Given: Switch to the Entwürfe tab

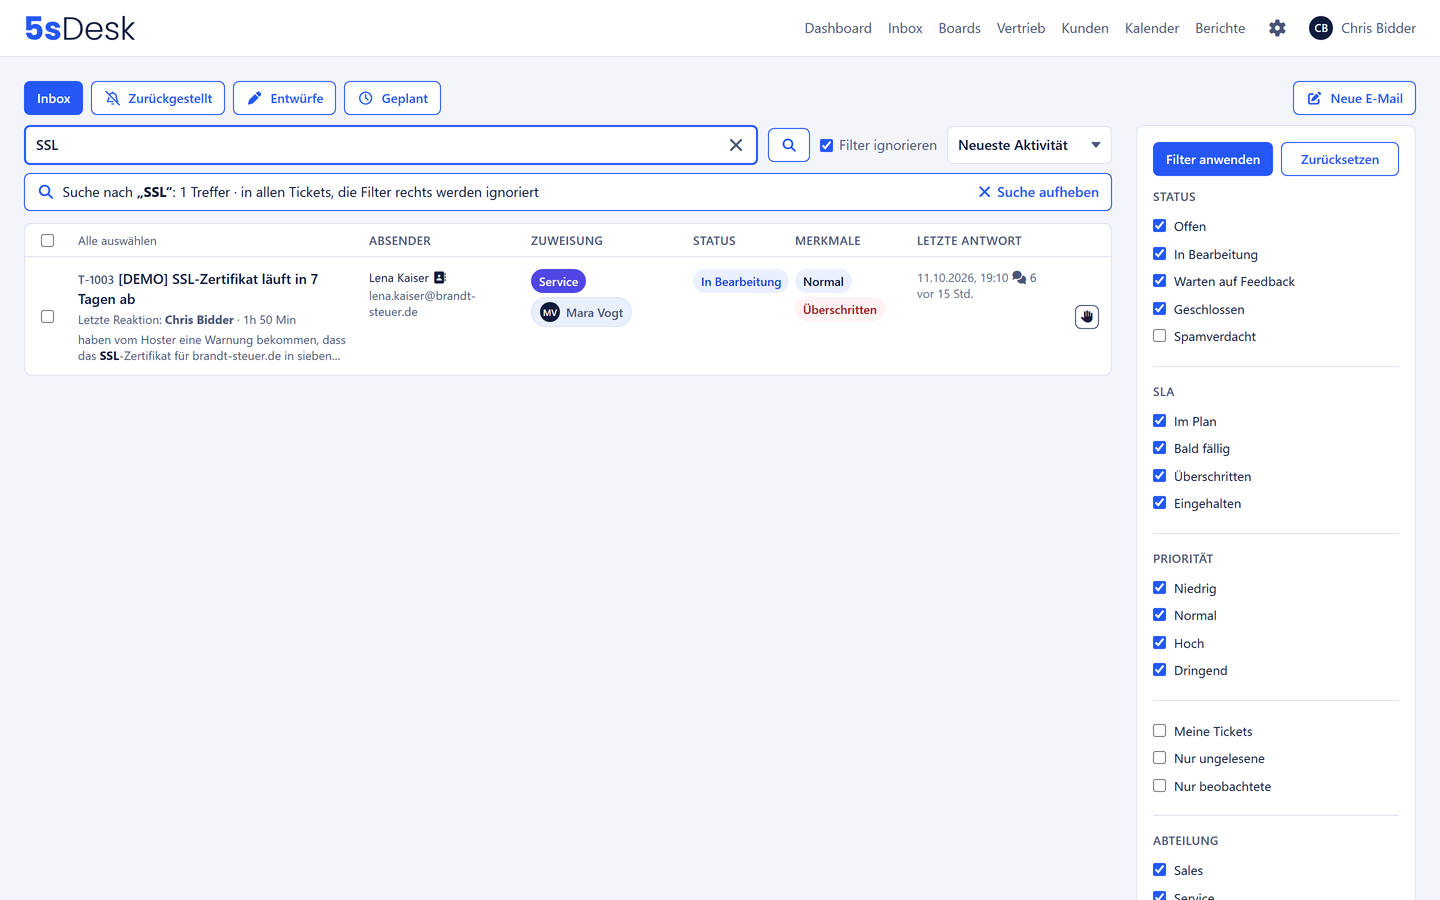Looking at the screenshot, I should click(x=284, y=98).
